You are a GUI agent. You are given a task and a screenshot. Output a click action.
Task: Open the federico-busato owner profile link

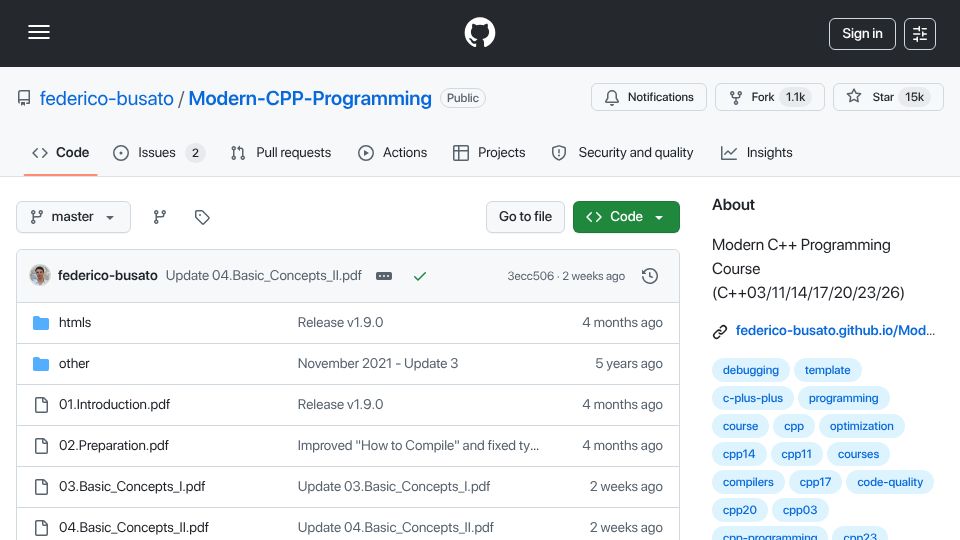107,98
